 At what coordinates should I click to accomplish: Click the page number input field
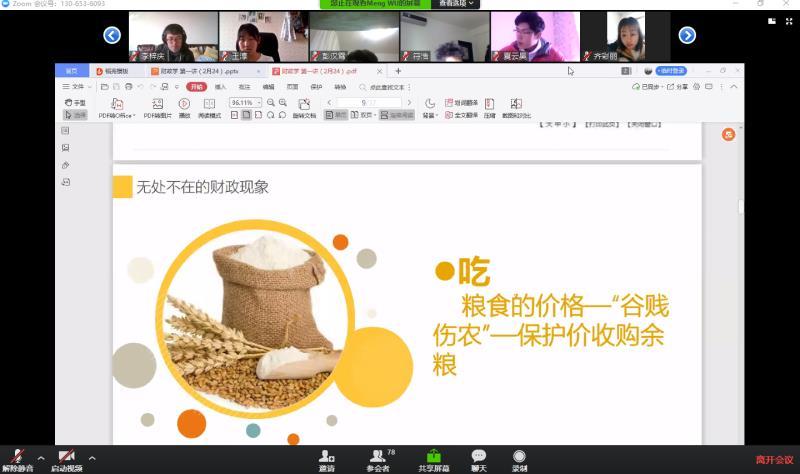pyautogui.click(x=368, y=103)
